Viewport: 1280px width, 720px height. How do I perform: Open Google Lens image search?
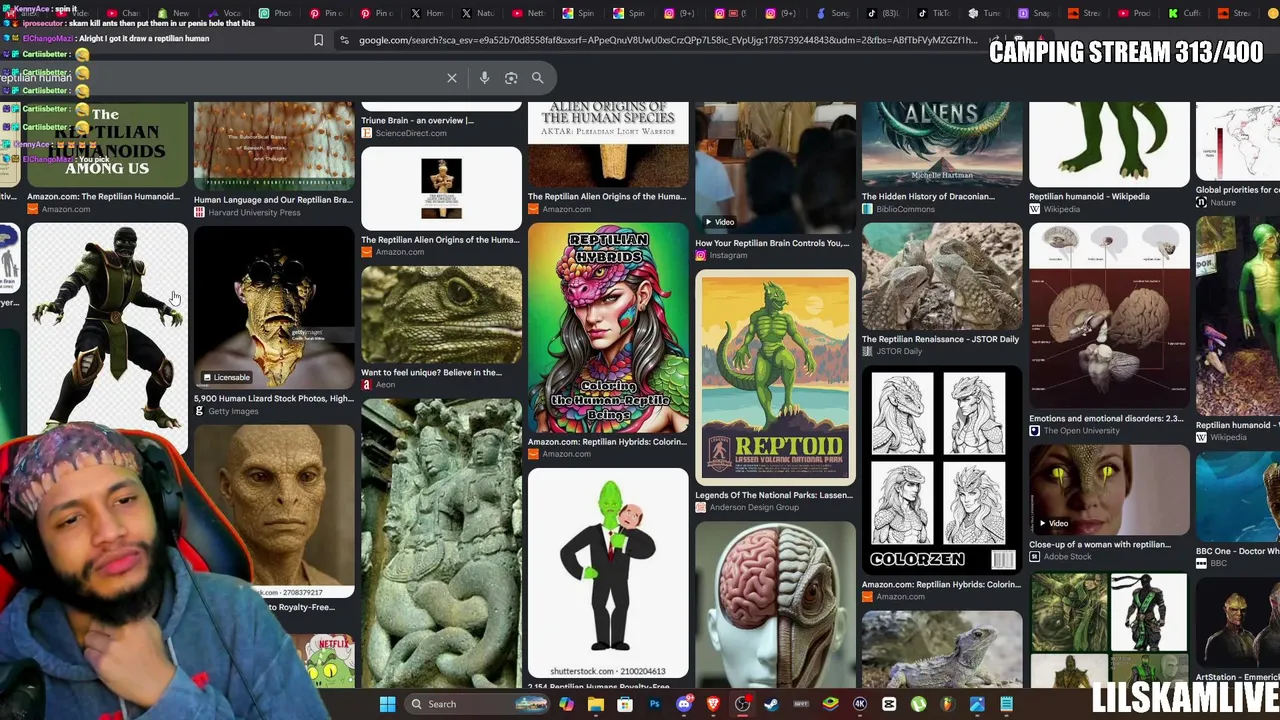coord(511,78)
